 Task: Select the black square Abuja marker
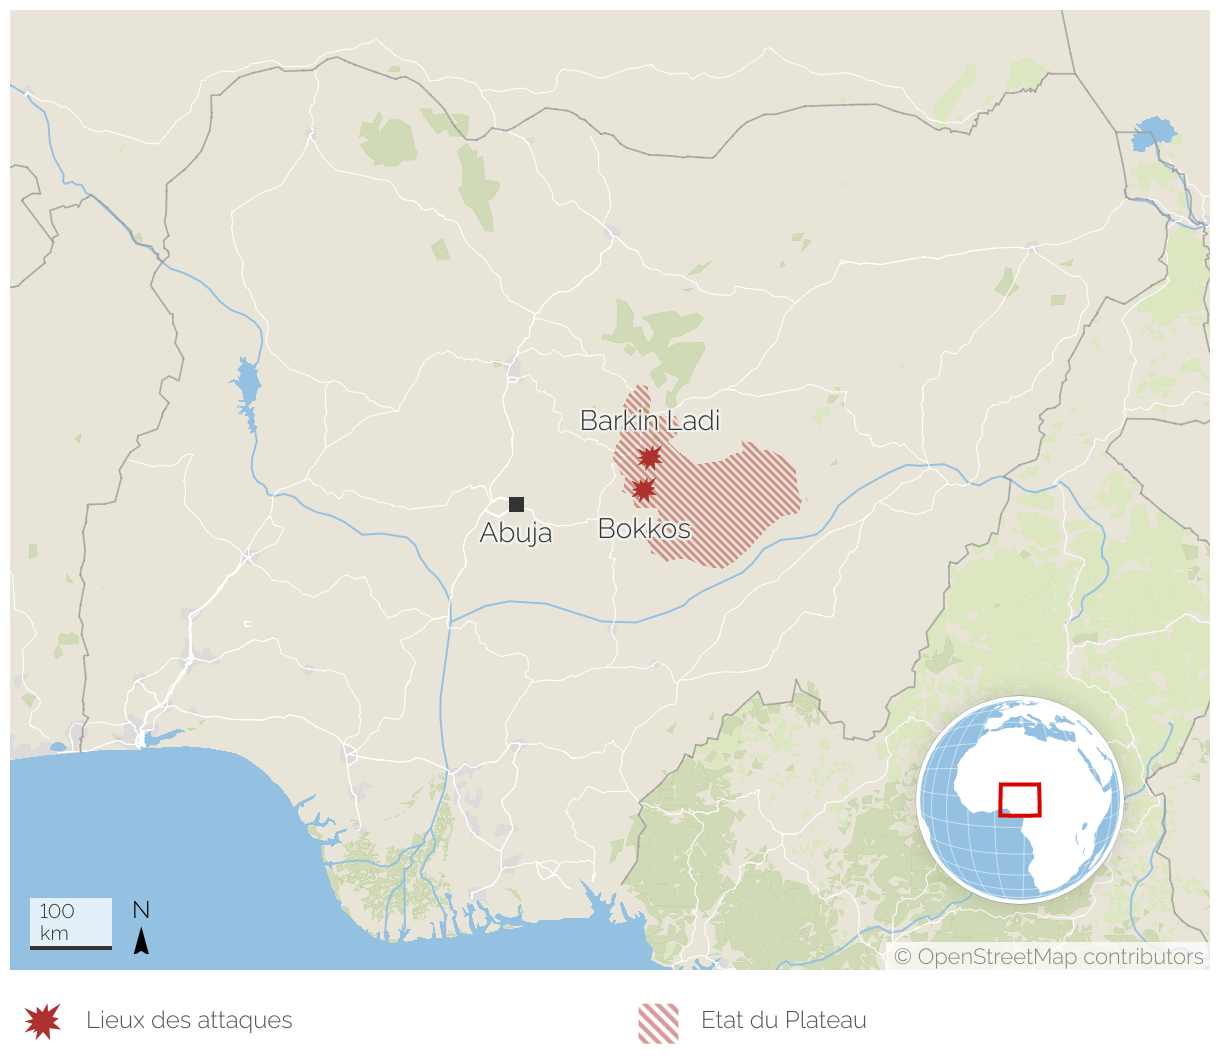point(516,504)
